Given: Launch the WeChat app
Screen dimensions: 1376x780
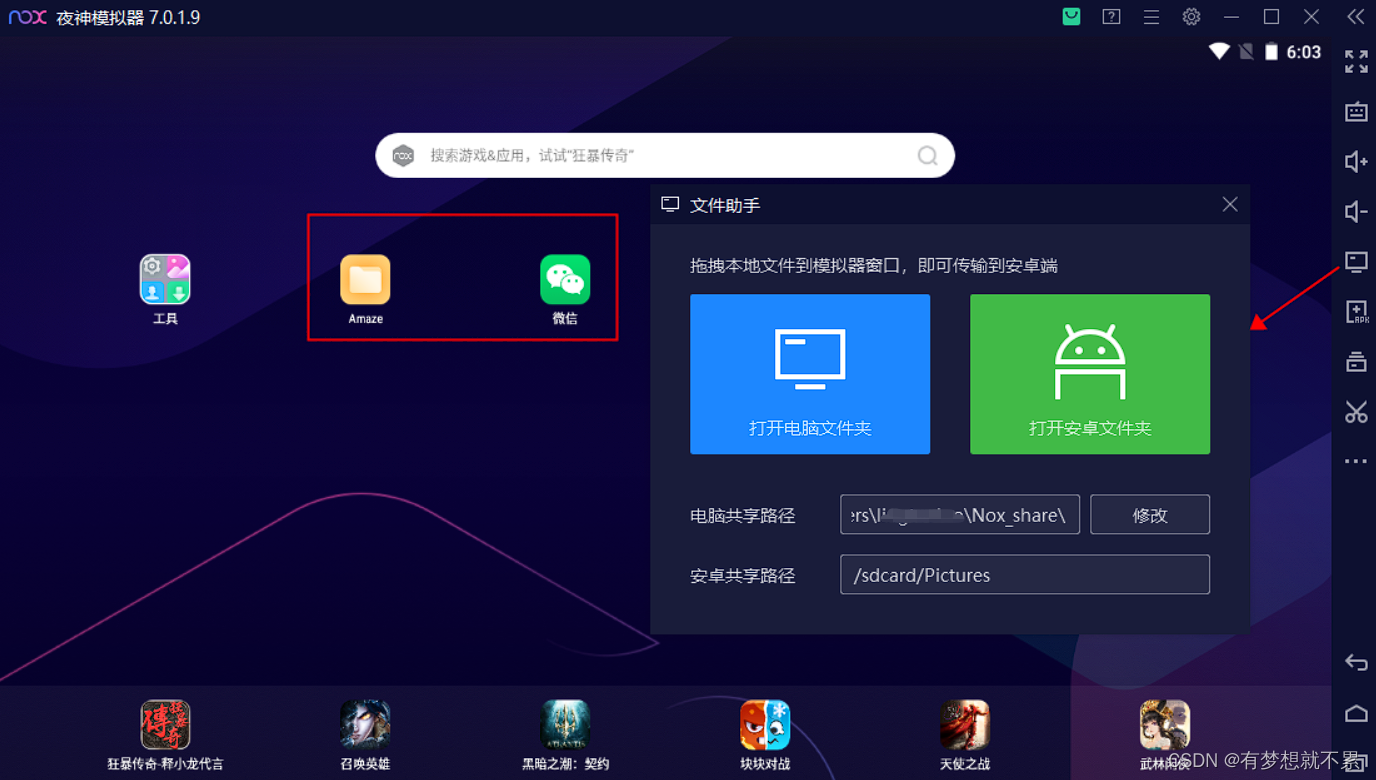Looking at the screenshot, I should click(x=565, y=280).
